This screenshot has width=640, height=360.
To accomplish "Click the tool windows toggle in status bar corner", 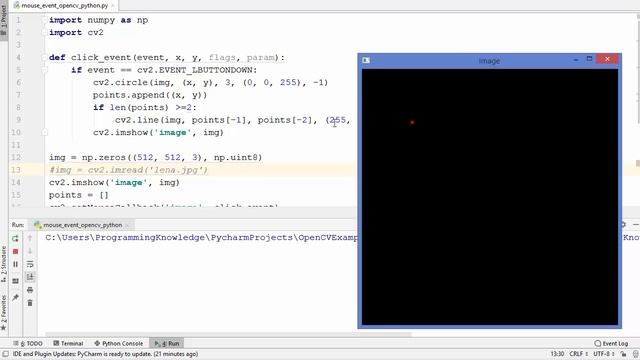I will [5, 354].
